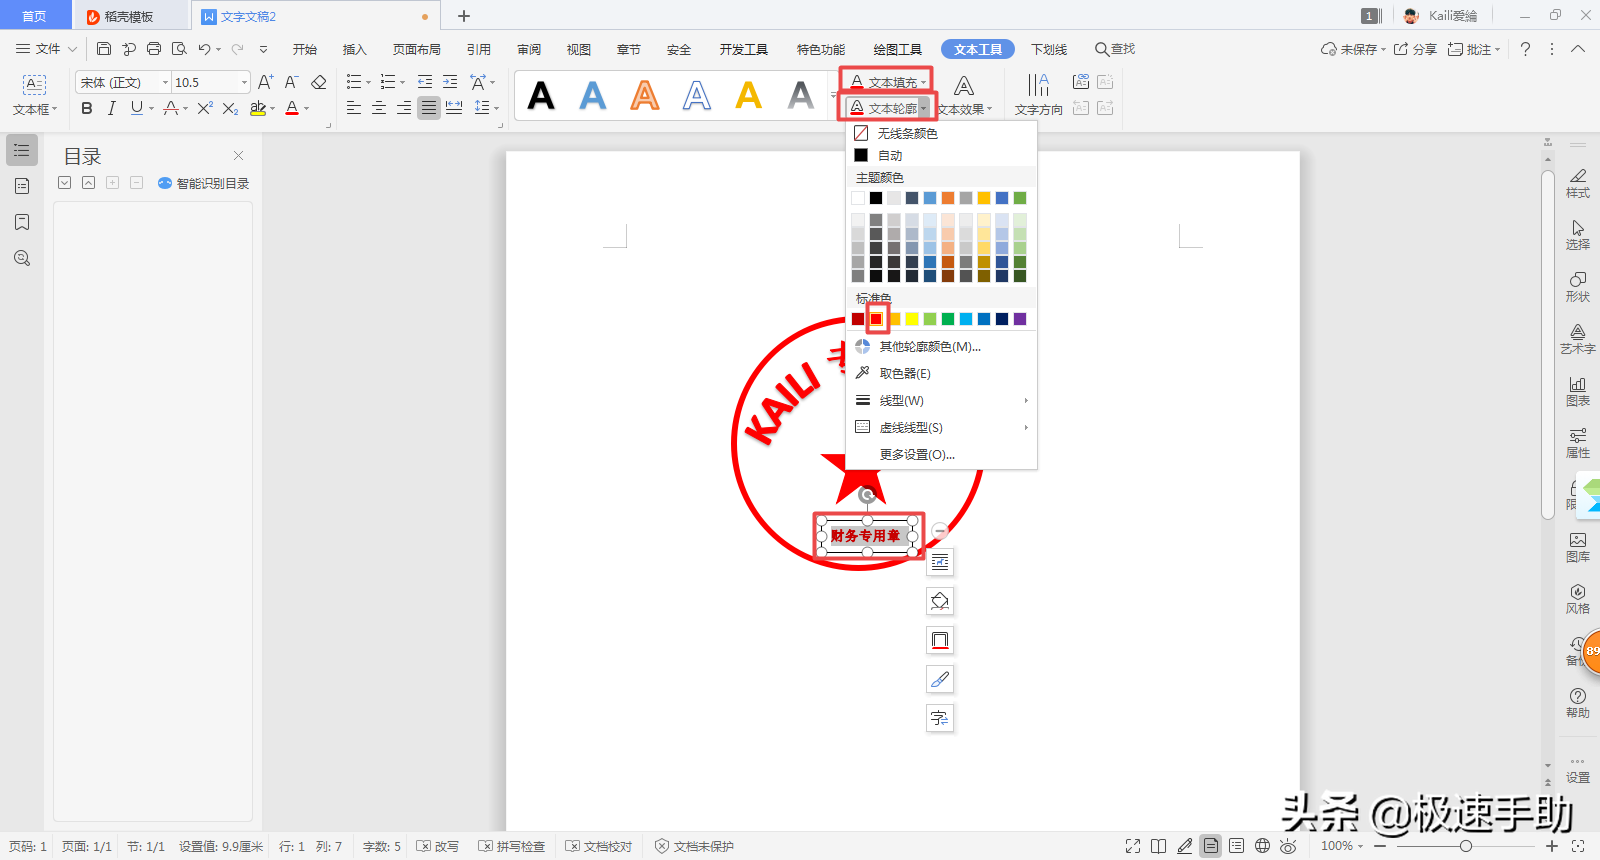The width and height of the screenshot is (1600, 860).
Task: Click 智能识别目录 smart TOC button
Action: [x=204, y=183]
